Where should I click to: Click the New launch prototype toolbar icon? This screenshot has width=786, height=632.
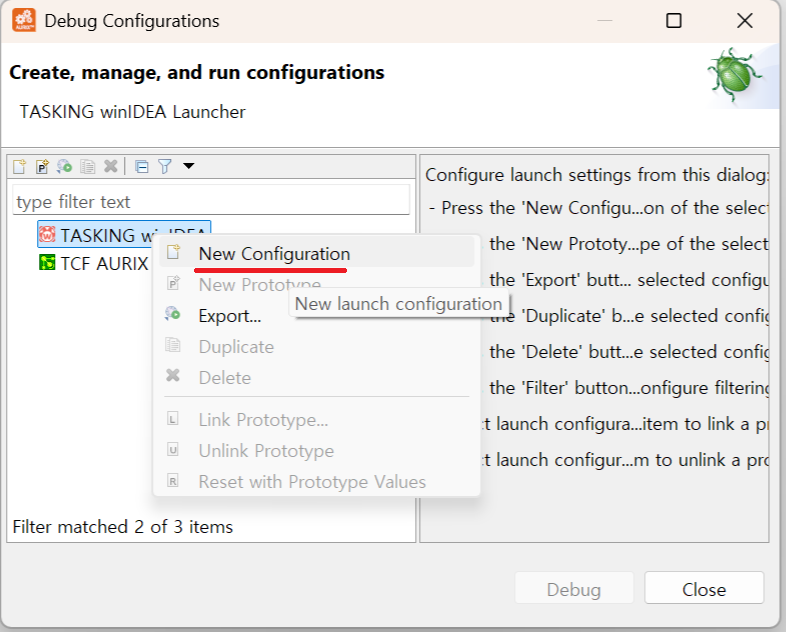point(42,167)
